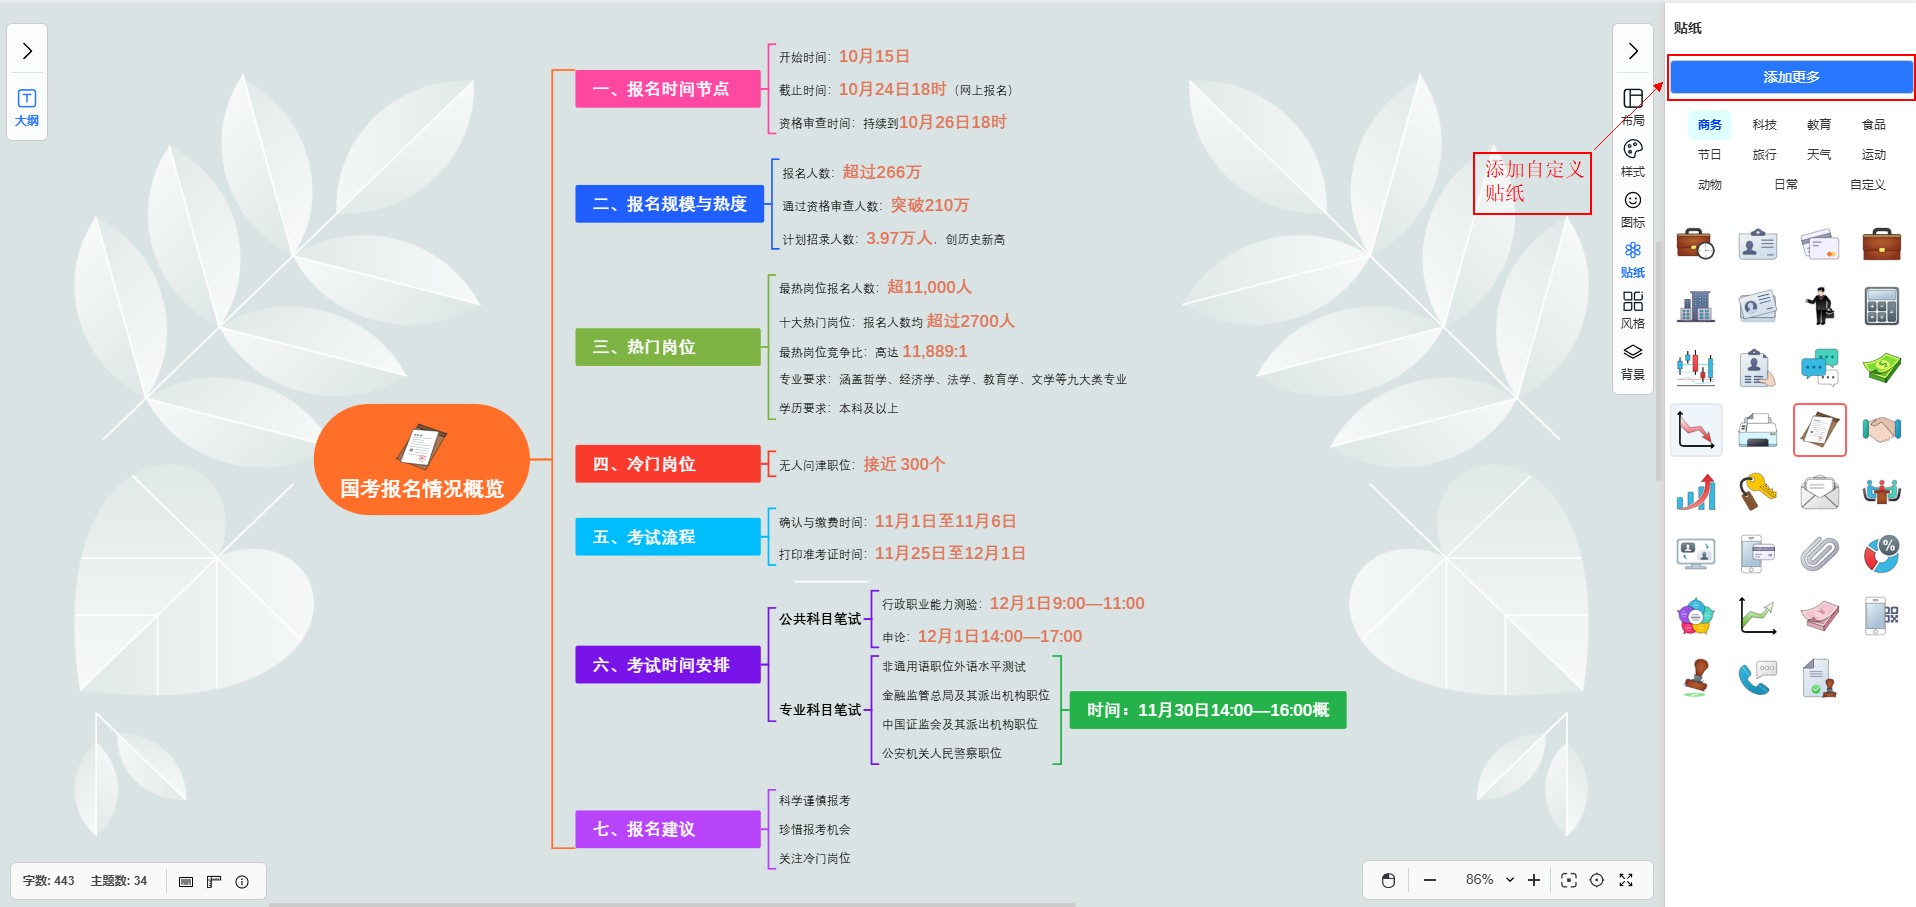Open the 布局 layout panel
This screenshot has height=907, width=1916.
click(1632, 106)
